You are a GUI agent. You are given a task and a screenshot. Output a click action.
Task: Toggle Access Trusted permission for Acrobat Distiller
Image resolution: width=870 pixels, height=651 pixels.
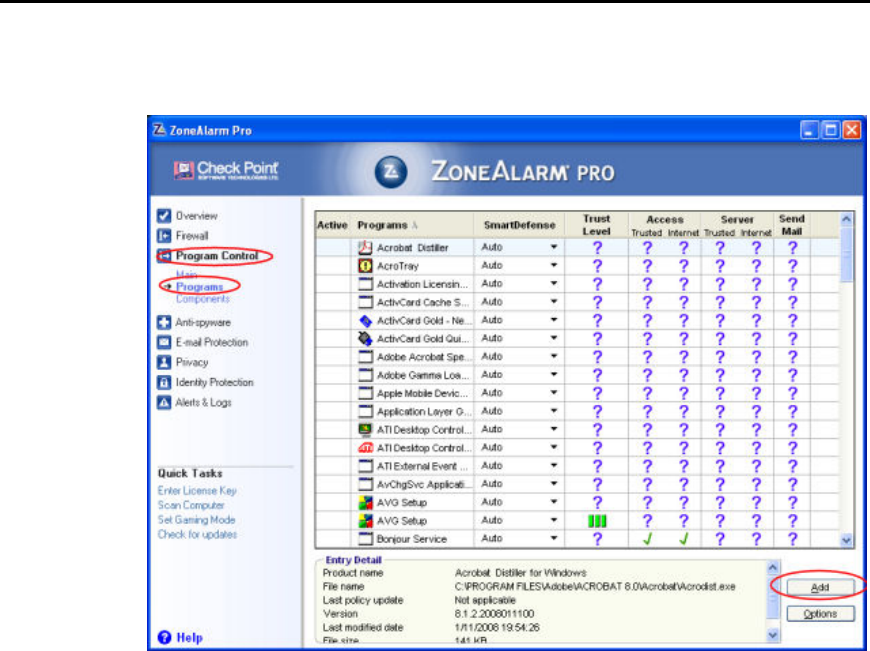(647, 248)
